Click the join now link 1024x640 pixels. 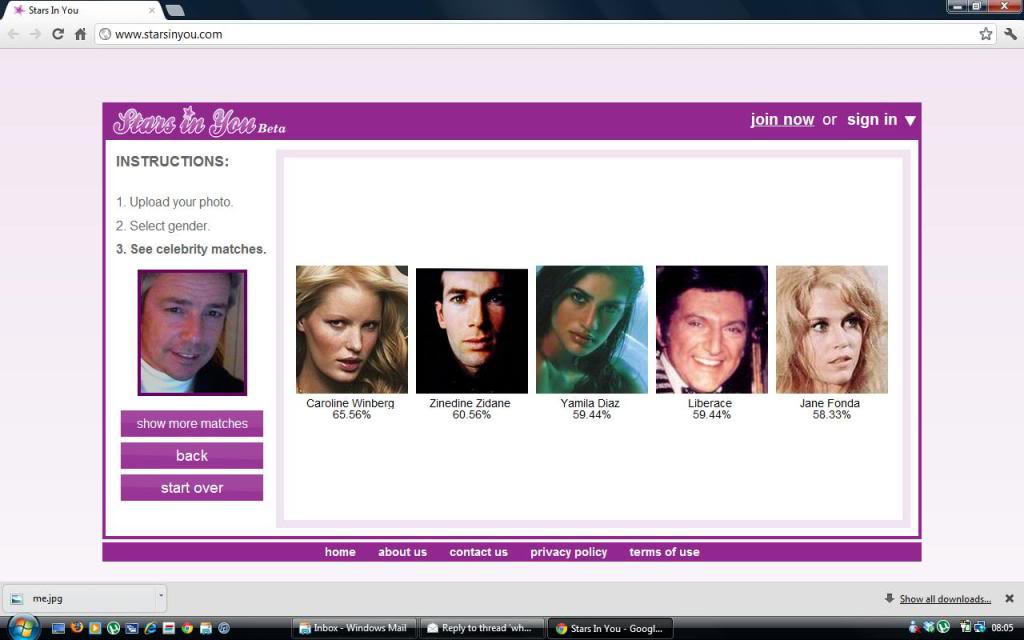click(782, 120)
